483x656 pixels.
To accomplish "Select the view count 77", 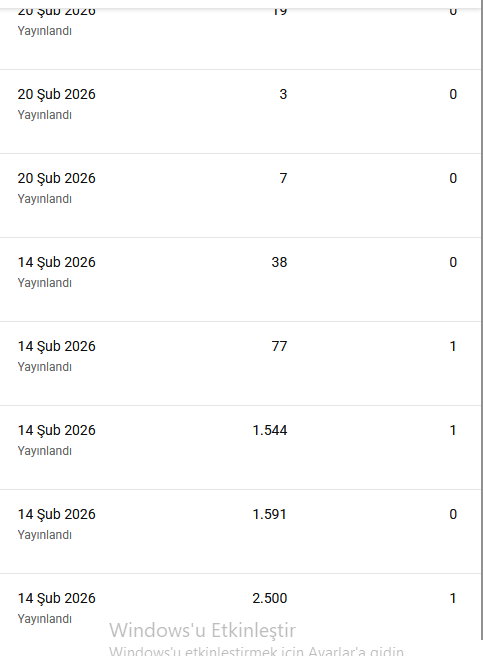I will [x=279, y=346].
